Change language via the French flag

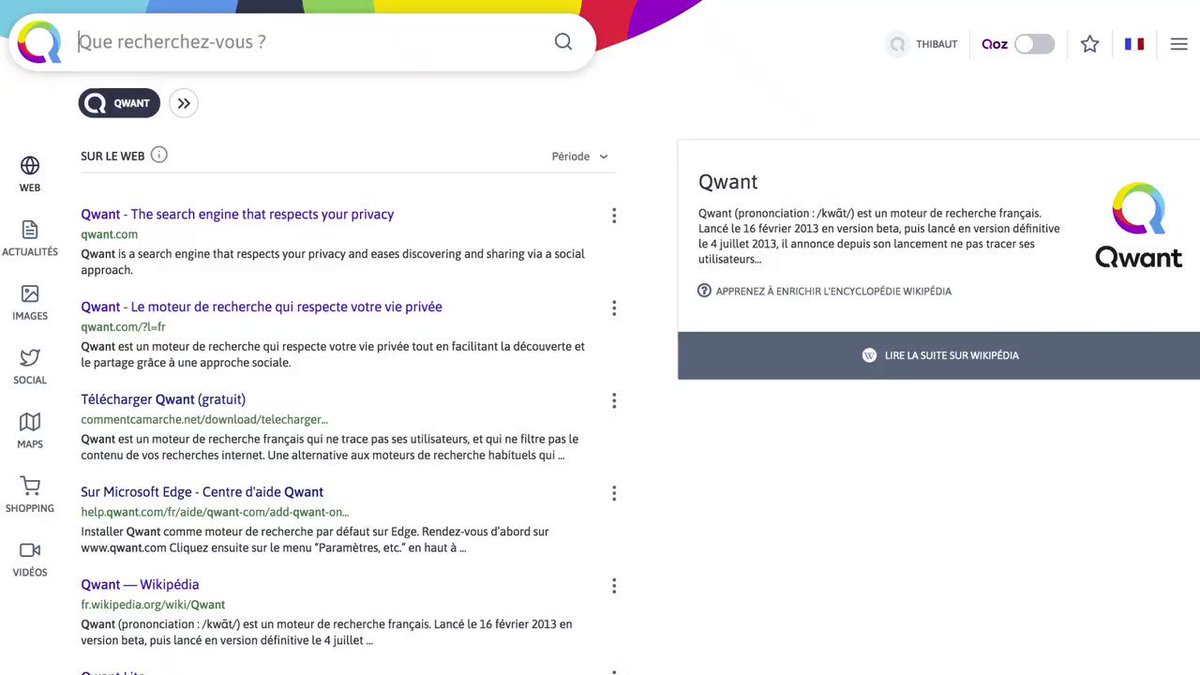(1134, 44)
